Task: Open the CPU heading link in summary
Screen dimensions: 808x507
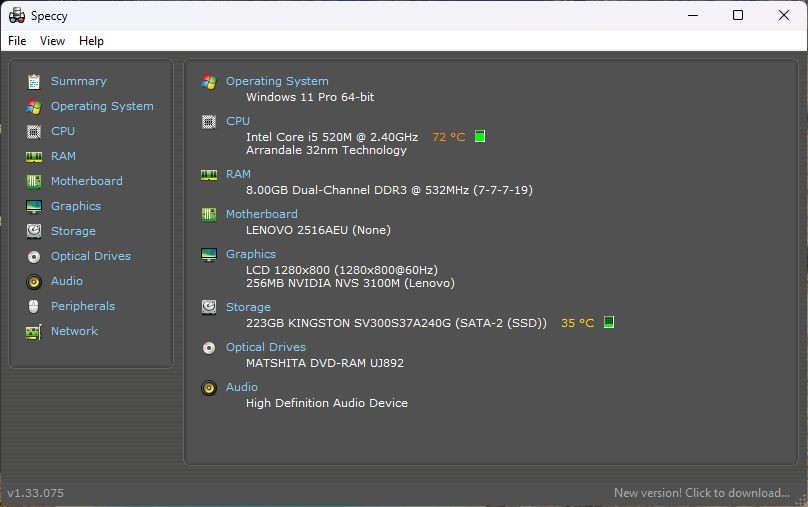Action: (238, 121)
